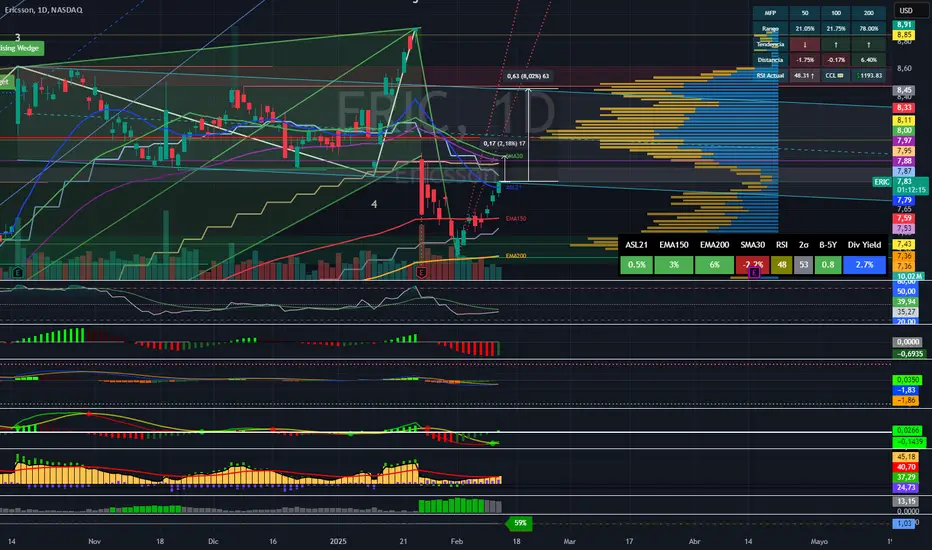This screenshot has height=550, width=932.
Task: Click the red 40,70 indicator label
Action: click(906, 467)
